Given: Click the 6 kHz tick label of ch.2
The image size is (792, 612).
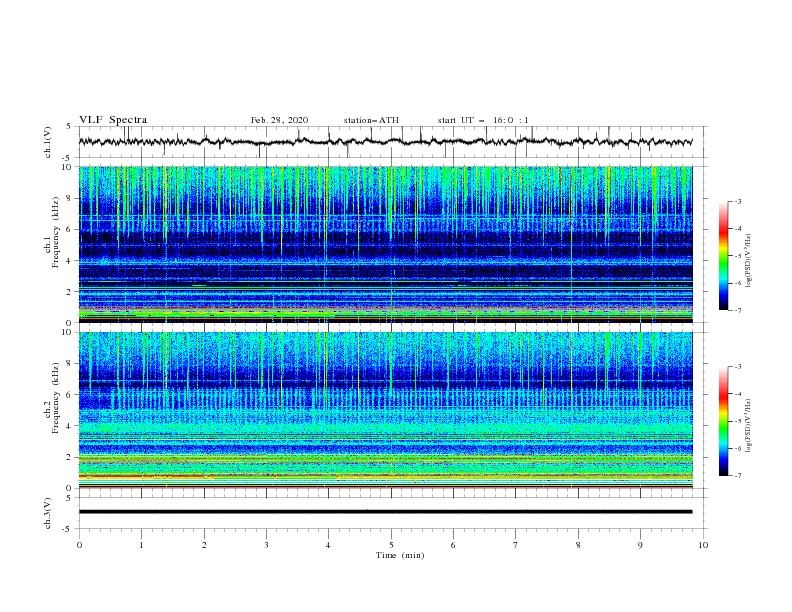Looking at the screenshot, I should pyautogui.click(x=71, y=394).
